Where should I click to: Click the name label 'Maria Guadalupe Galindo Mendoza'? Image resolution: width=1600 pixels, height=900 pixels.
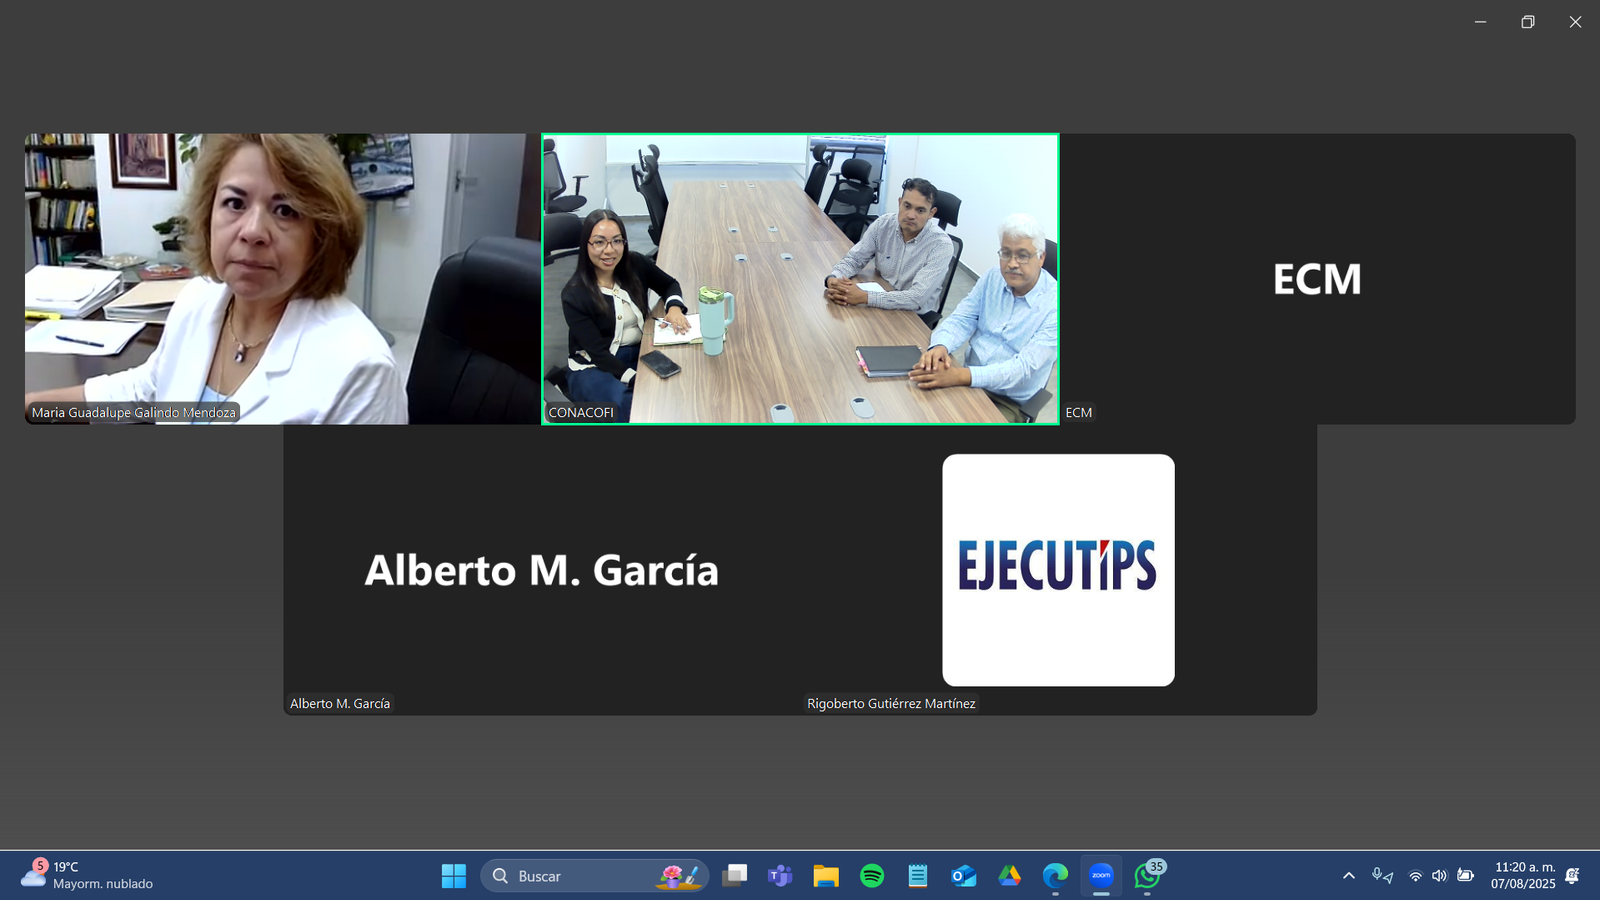134,412
